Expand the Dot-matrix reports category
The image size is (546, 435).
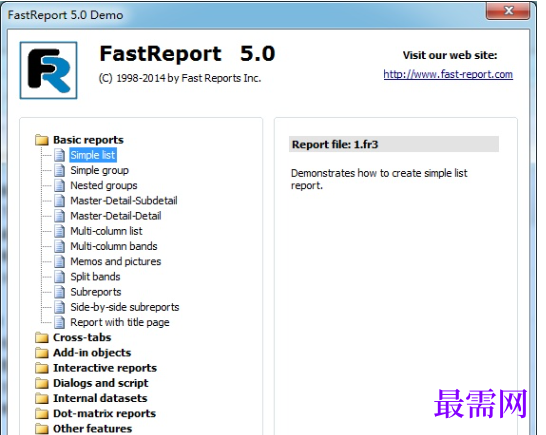[x=104, y=414]
